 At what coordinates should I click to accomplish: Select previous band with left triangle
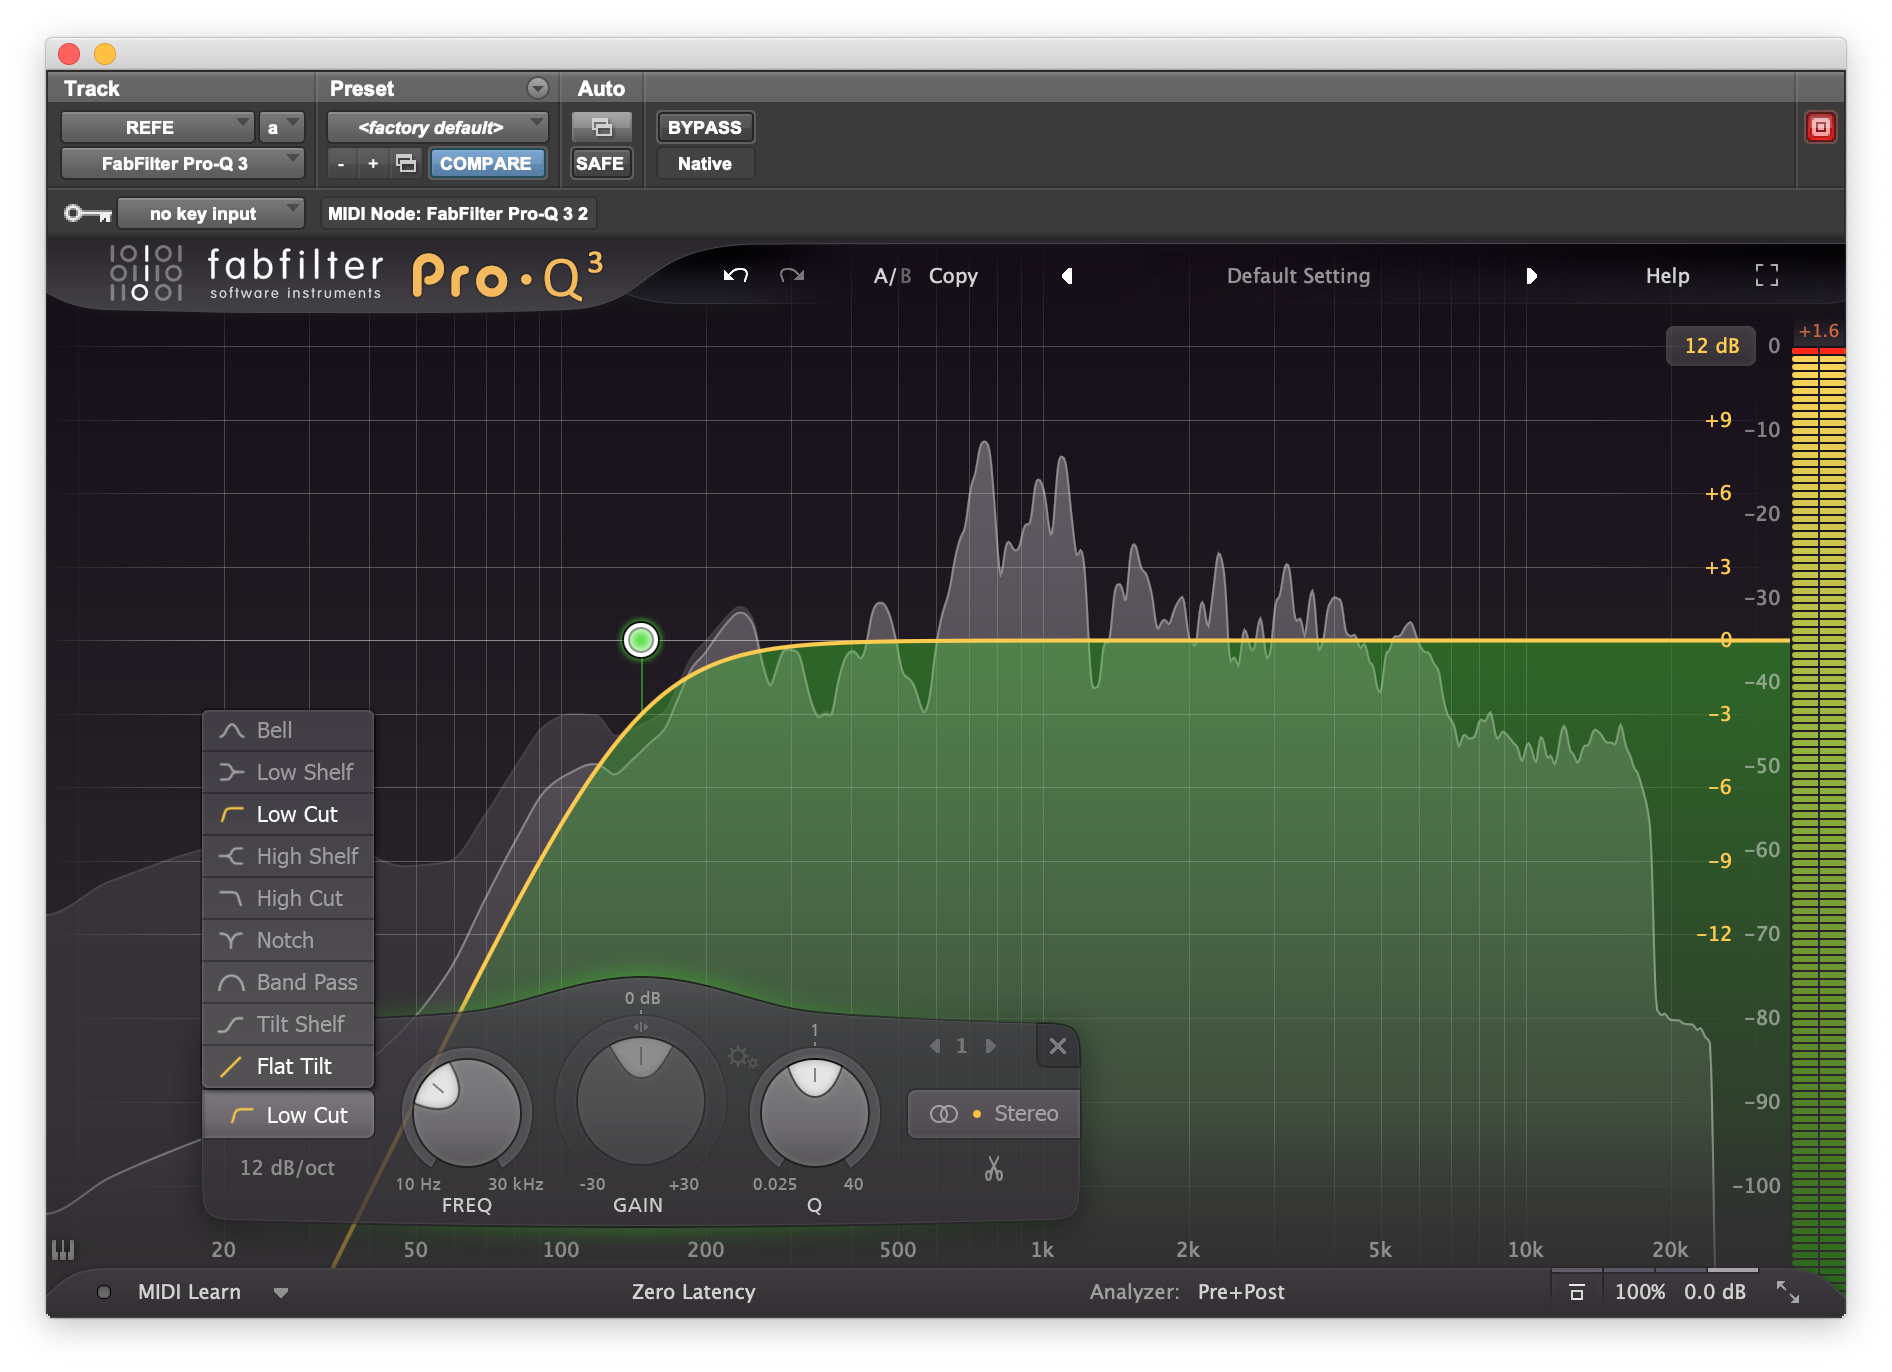tap(935, 1046)
